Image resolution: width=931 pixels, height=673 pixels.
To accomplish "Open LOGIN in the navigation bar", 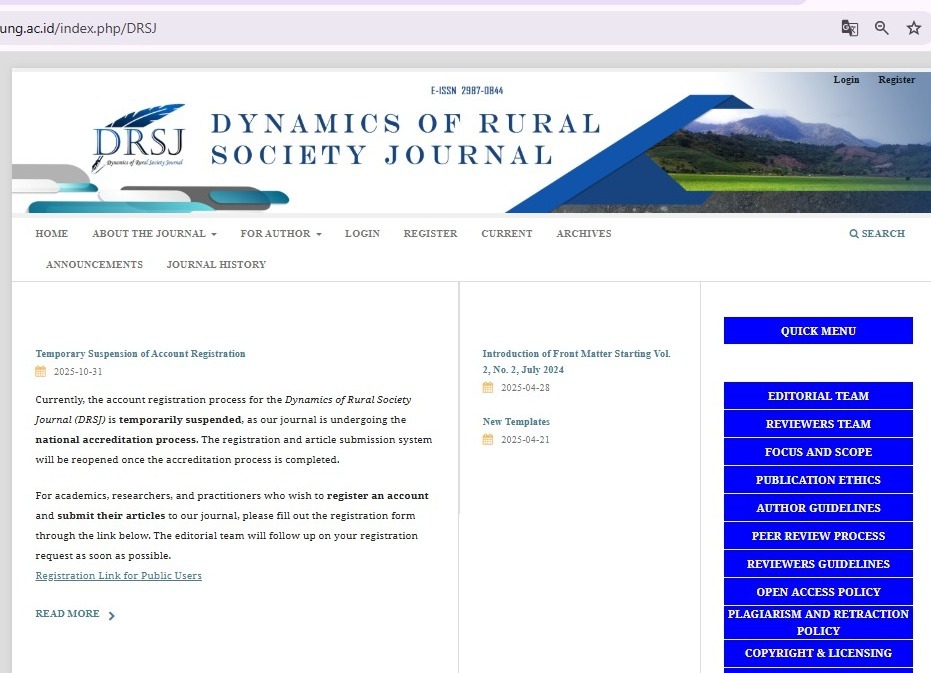I will (x=362, y=233).
